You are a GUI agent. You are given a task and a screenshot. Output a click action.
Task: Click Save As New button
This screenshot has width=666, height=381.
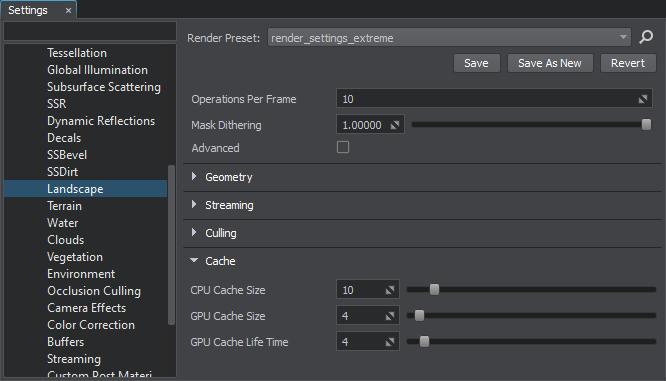pyautogui.click(x=550, y=63)
